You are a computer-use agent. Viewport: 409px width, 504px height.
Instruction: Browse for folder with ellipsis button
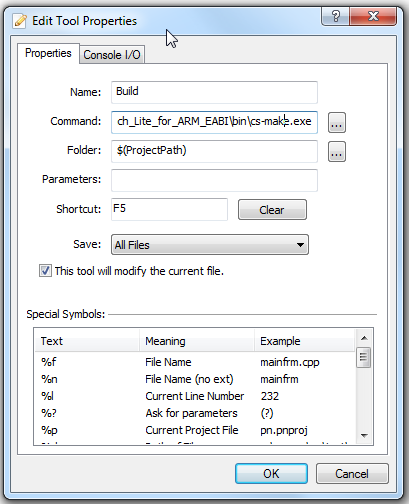coord(337,152)
